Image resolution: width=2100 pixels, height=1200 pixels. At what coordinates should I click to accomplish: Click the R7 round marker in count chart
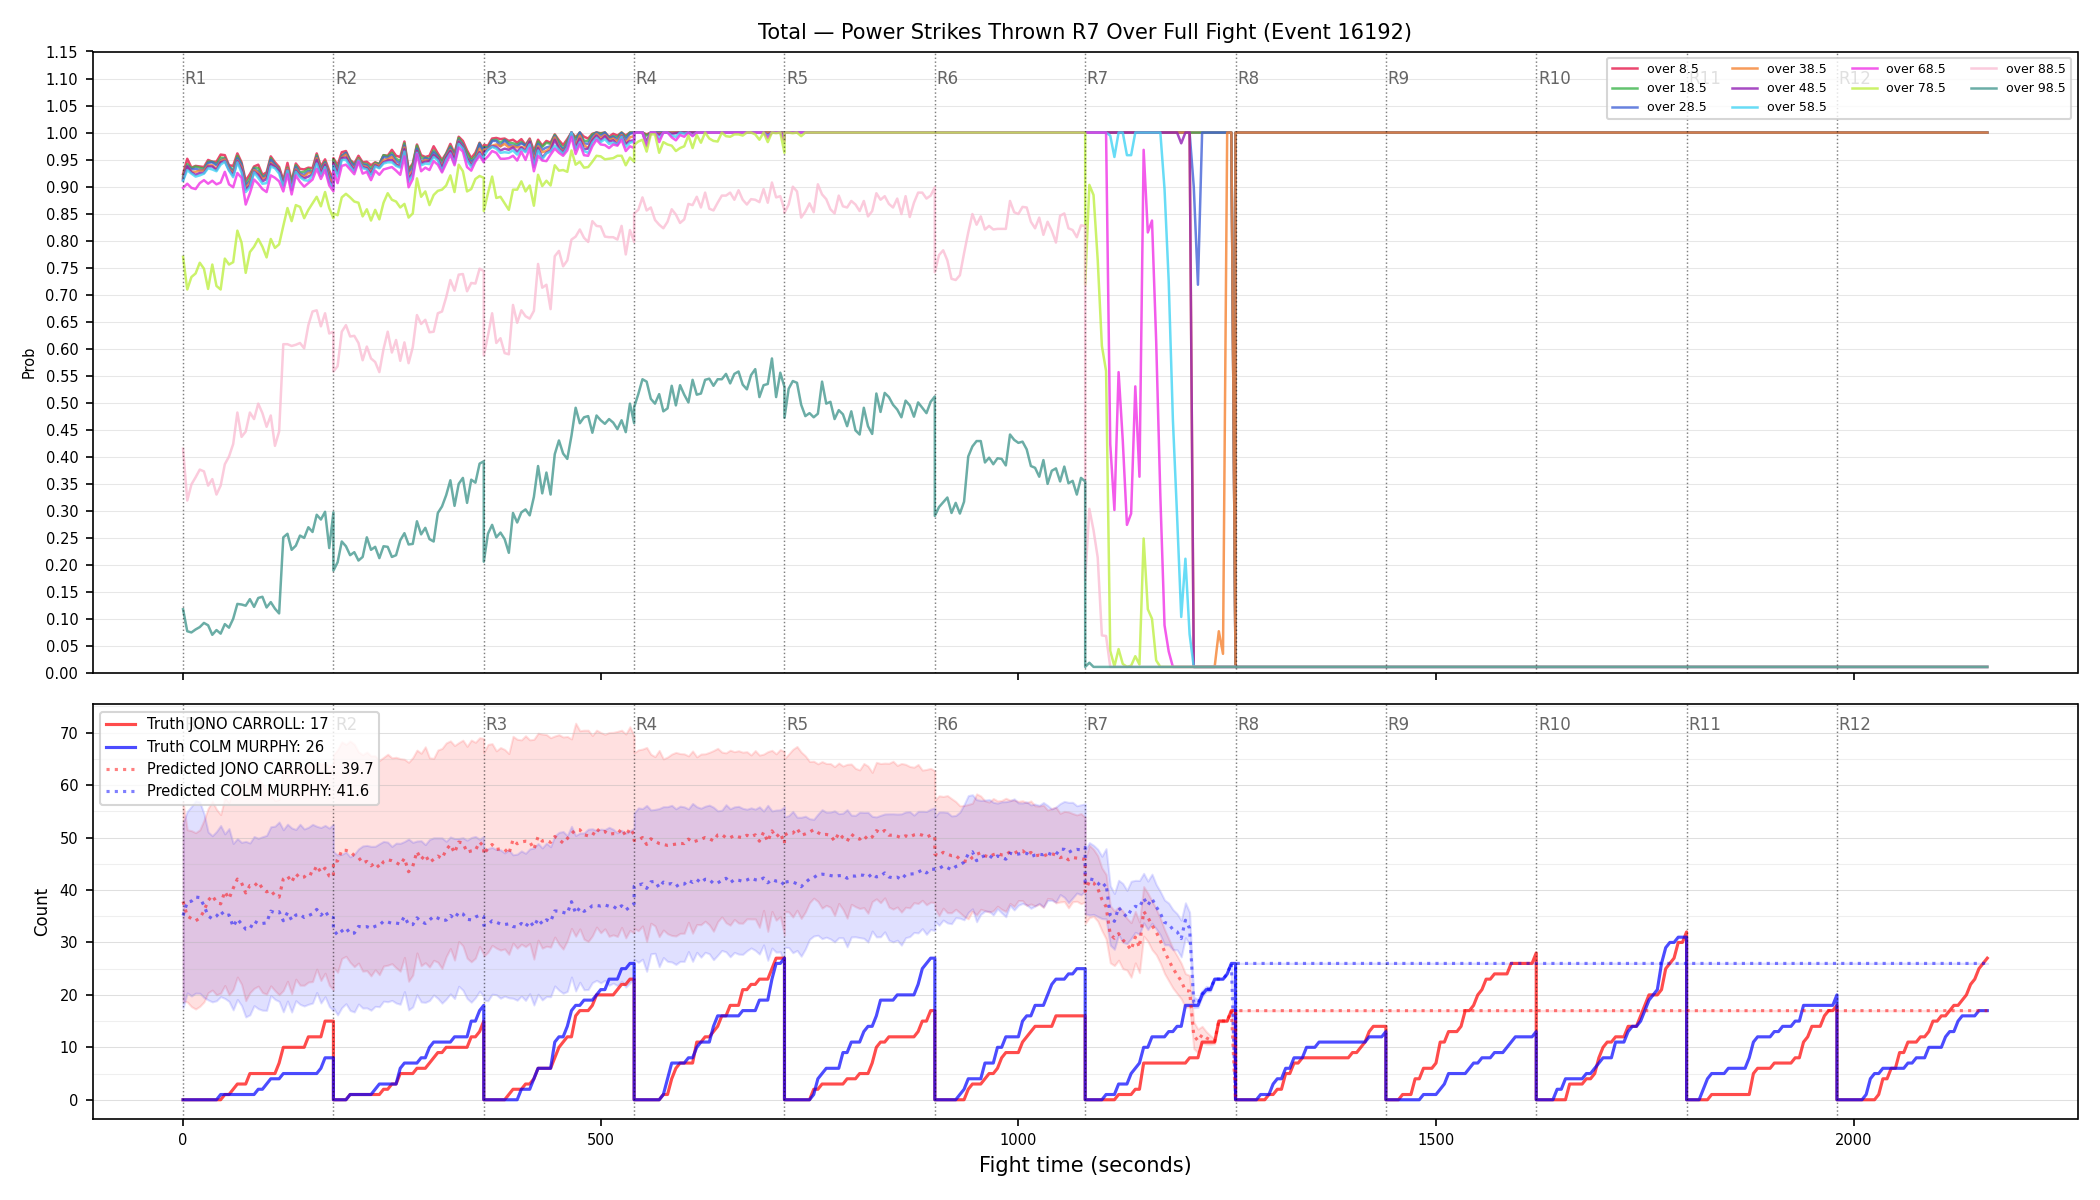point(1097,724)
